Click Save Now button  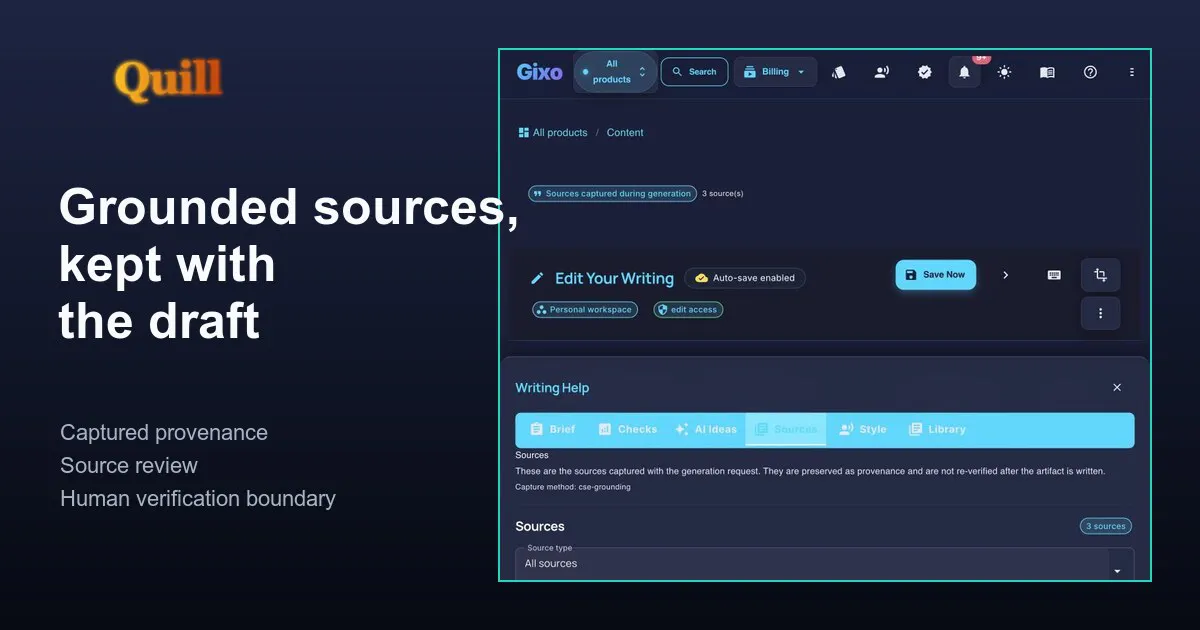click(x=935, y=275)
